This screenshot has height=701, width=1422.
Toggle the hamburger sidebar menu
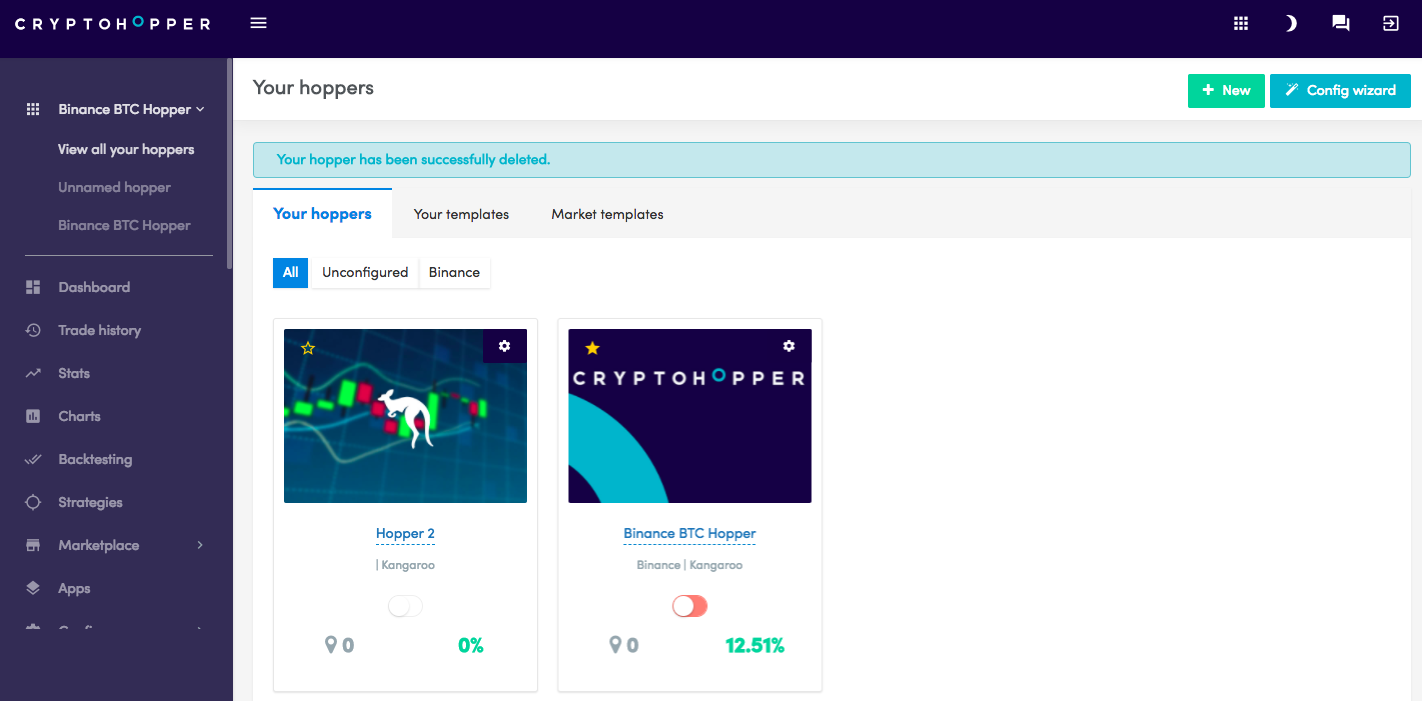pos(258,23)
